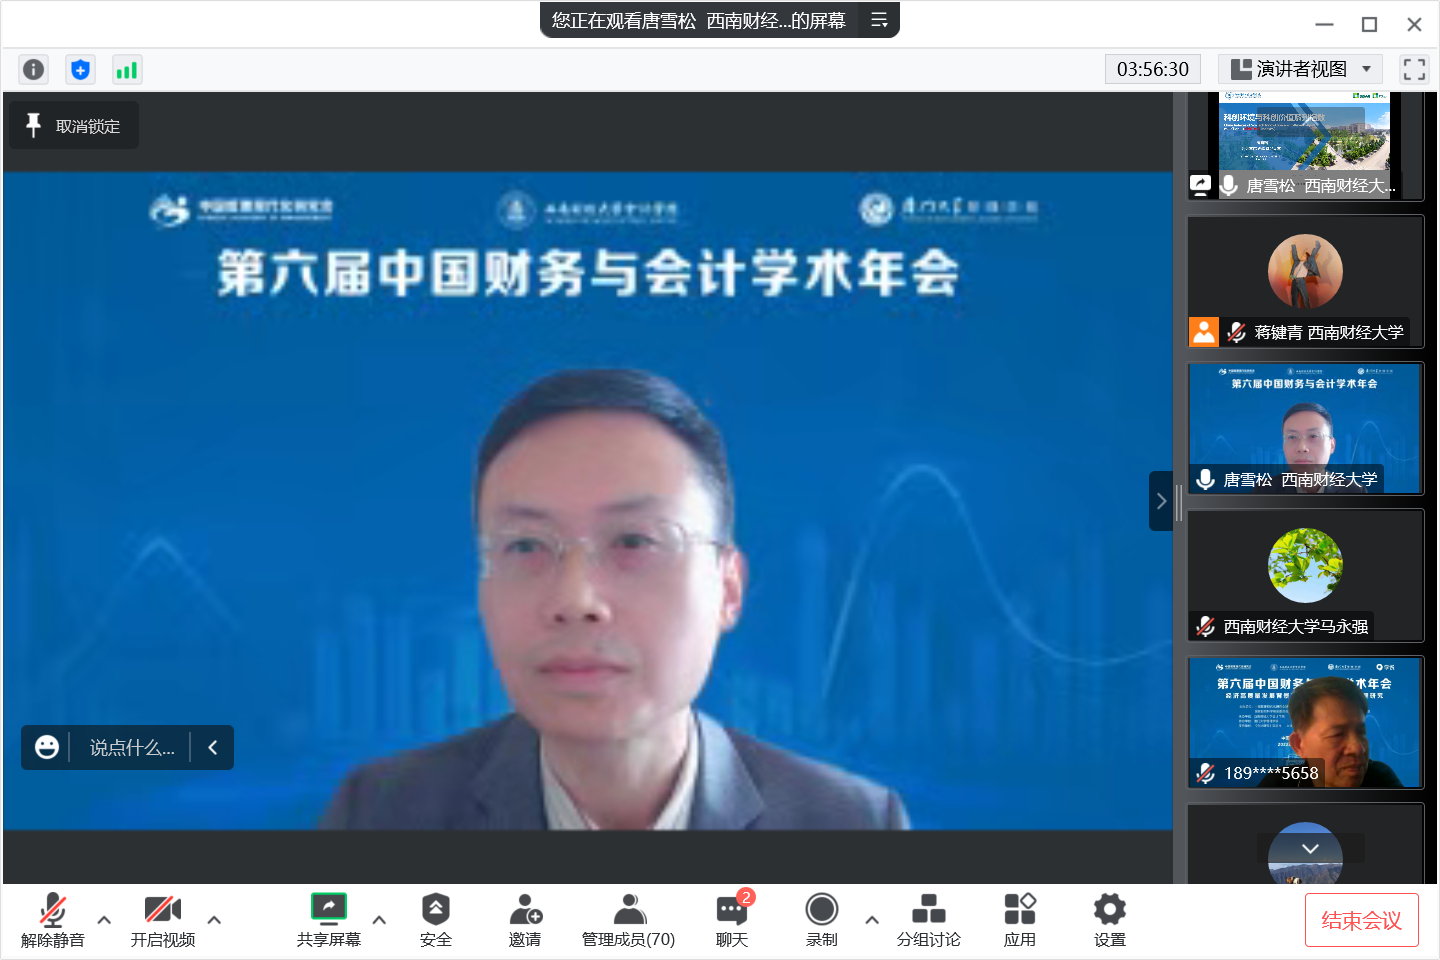This screenshot has width=1440, height=960.
Task: Open the Invite (邀请) participants icon
Action: 525,920
